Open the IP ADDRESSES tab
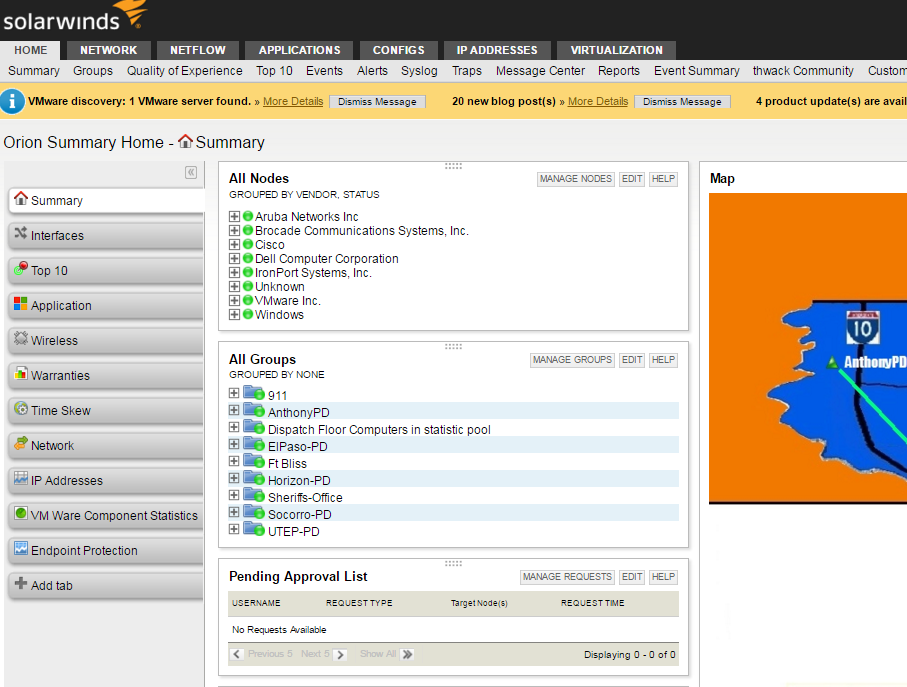Screen dimensions: 907x687 (497, 50)
